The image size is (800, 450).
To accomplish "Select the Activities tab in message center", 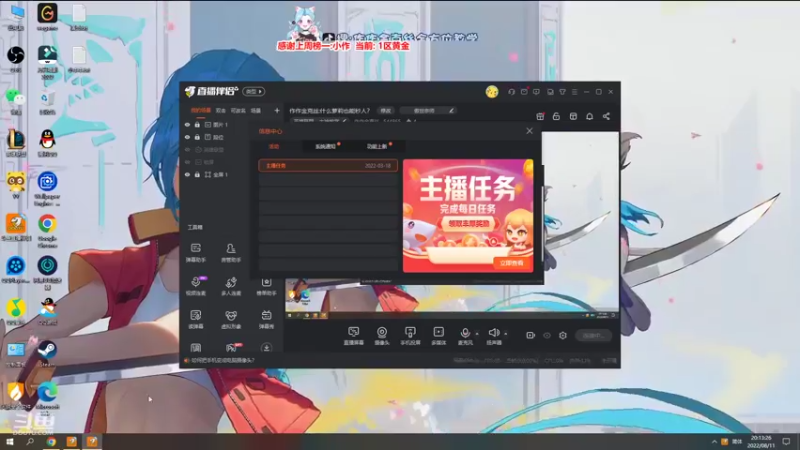I will (x=274, y=146).
